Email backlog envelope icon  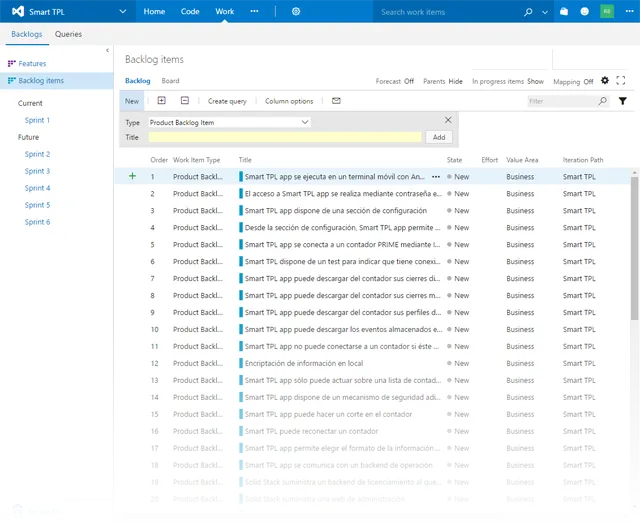[336, 100]
